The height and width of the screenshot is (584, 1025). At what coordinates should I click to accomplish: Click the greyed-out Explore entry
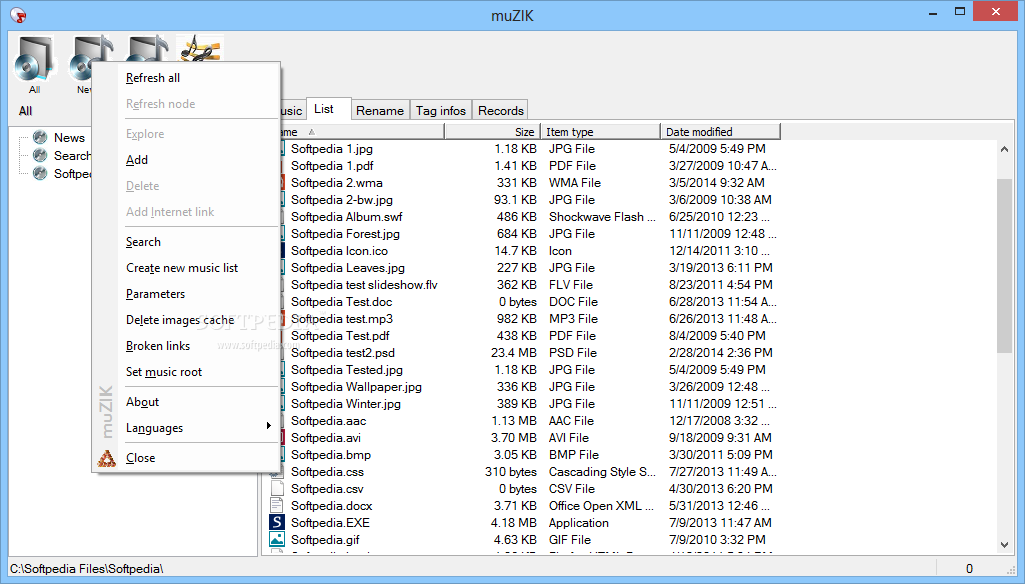pos(145,134)
